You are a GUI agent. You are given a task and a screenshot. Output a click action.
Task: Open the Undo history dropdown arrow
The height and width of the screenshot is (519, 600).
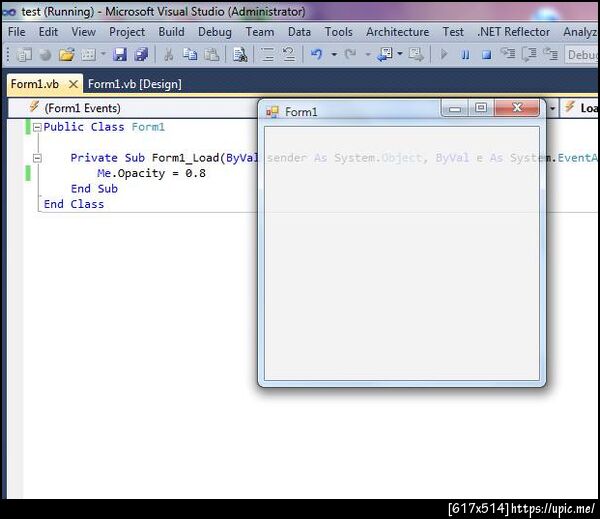[334, 54]
